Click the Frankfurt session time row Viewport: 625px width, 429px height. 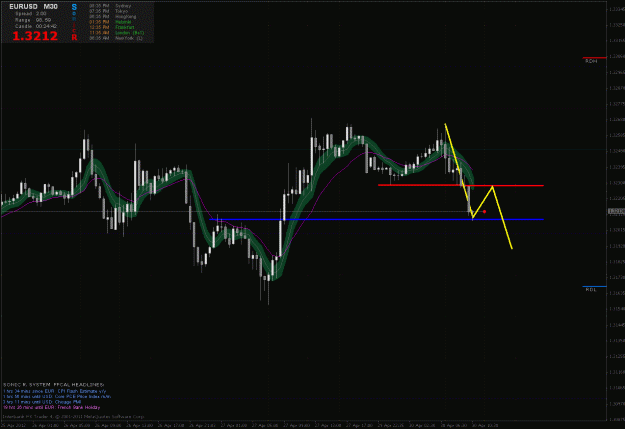click(x=112, y=27)
